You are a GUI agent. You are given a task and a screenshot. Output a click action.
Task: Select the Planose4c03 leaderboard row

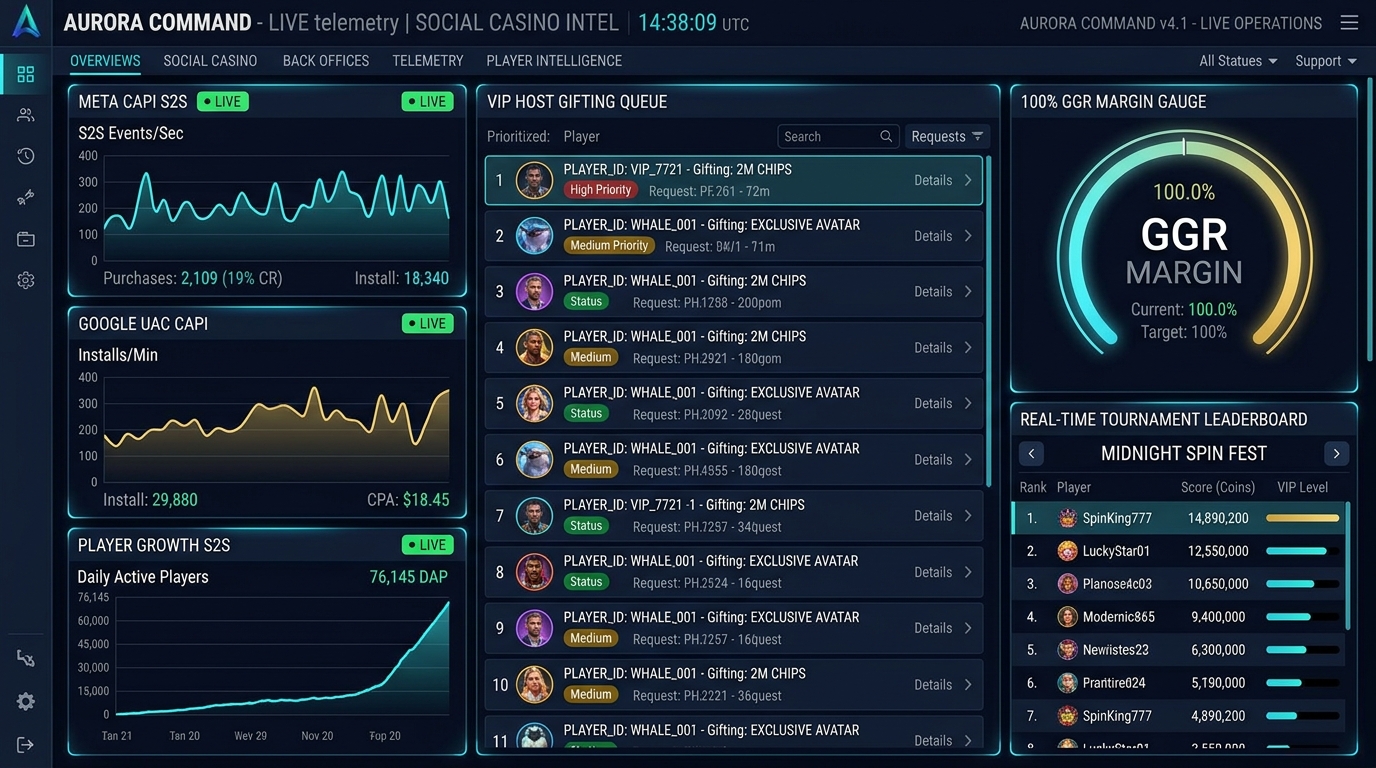tap(1180, 584)
